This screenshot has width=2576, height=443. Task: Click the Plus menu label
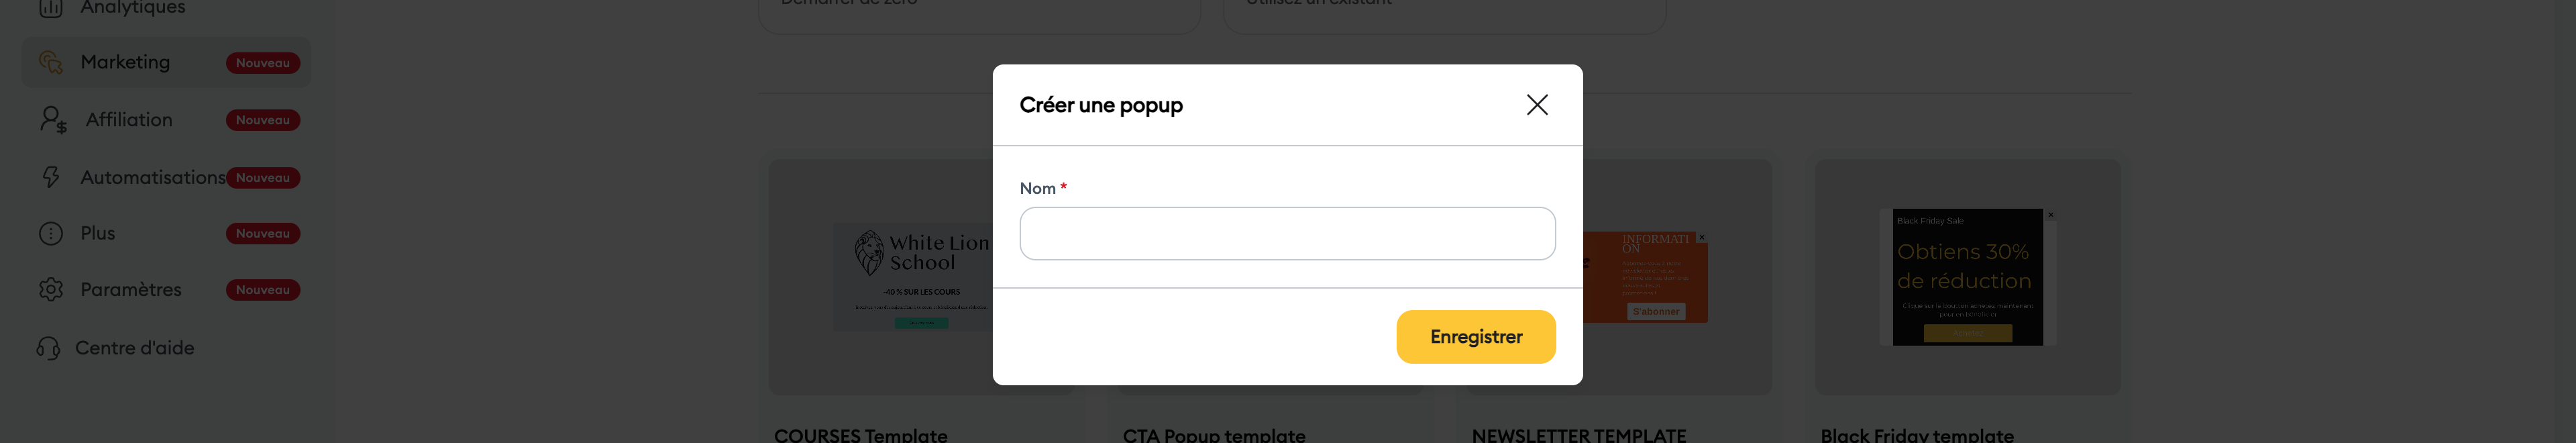pyautogui.click(x=98, y=234)
